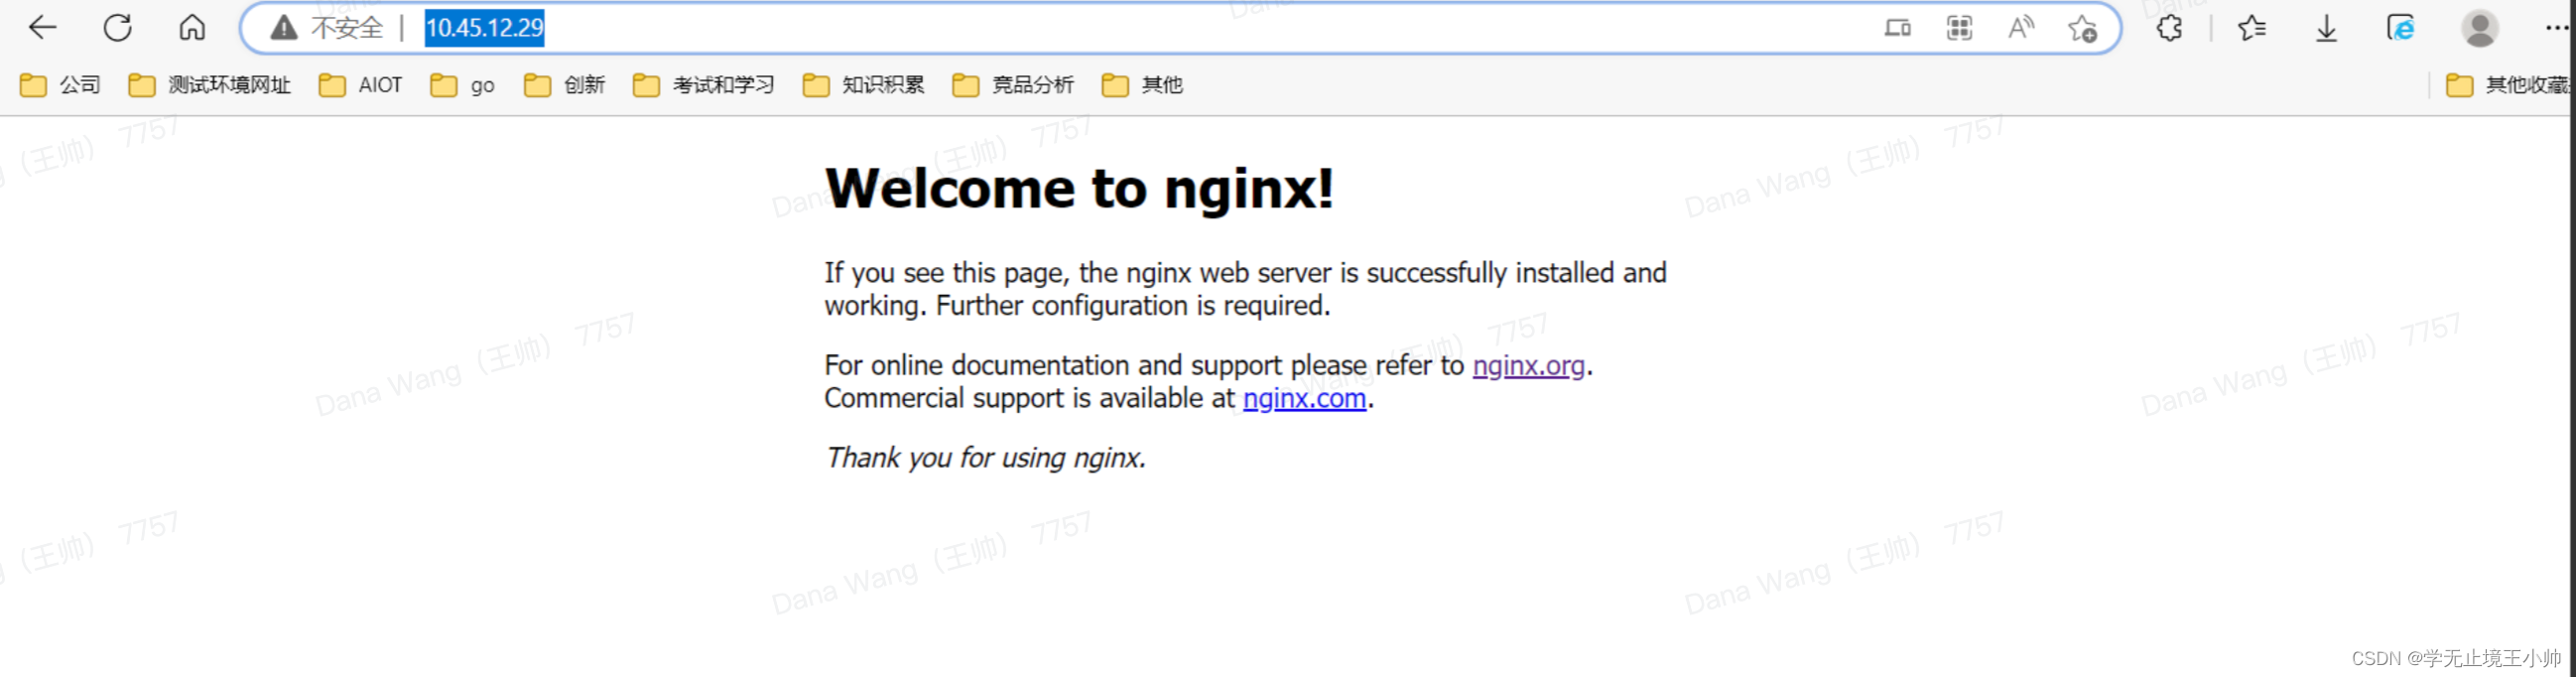Open the AIOT bookmarks folder
The height and width of the screenshot is (677, 2576).
click(360, 85)
